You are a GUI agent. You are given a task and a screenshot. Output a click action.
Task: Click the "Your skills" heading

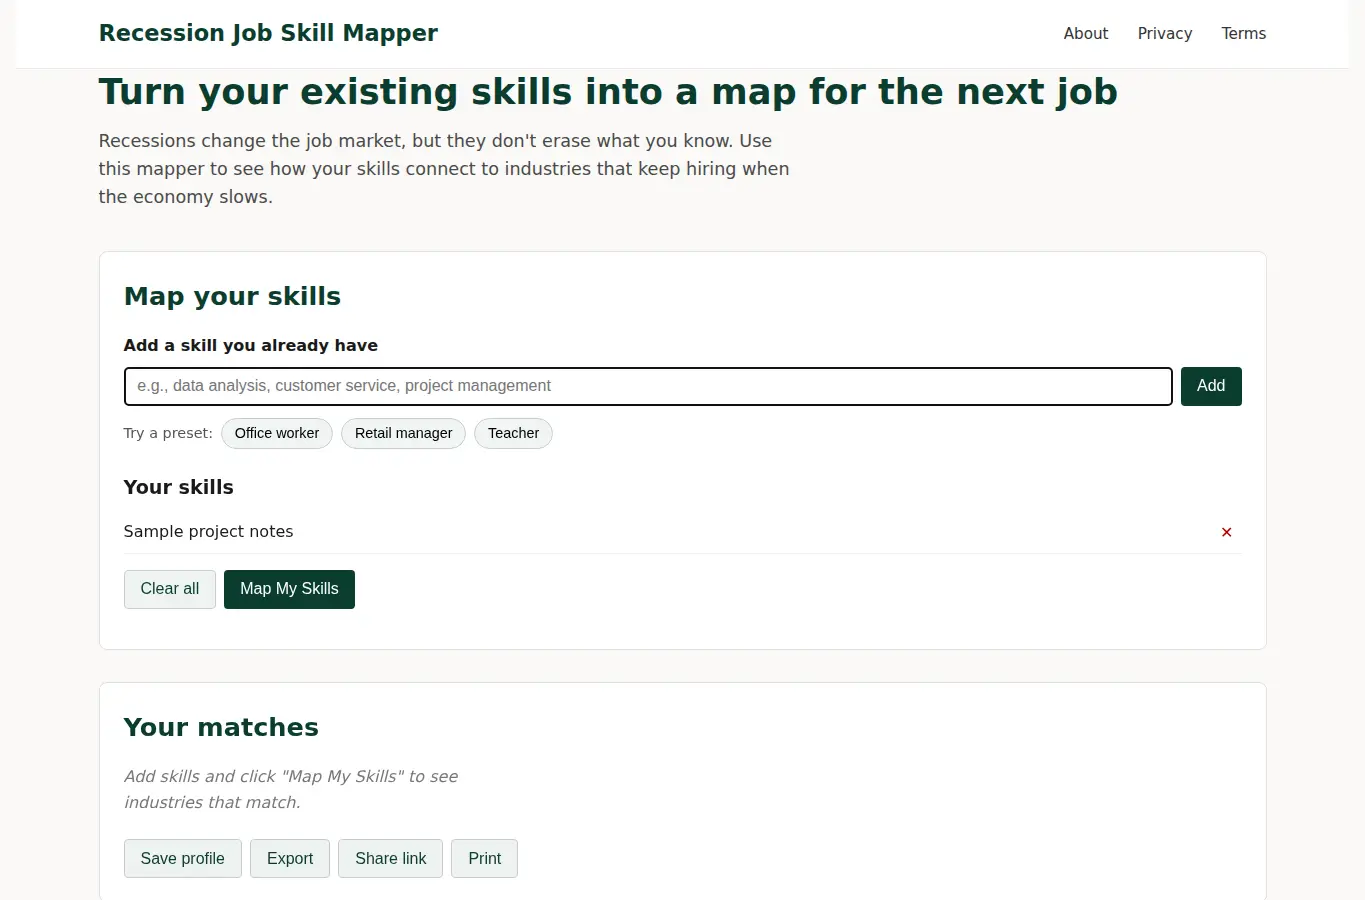[x=178, y=487]
